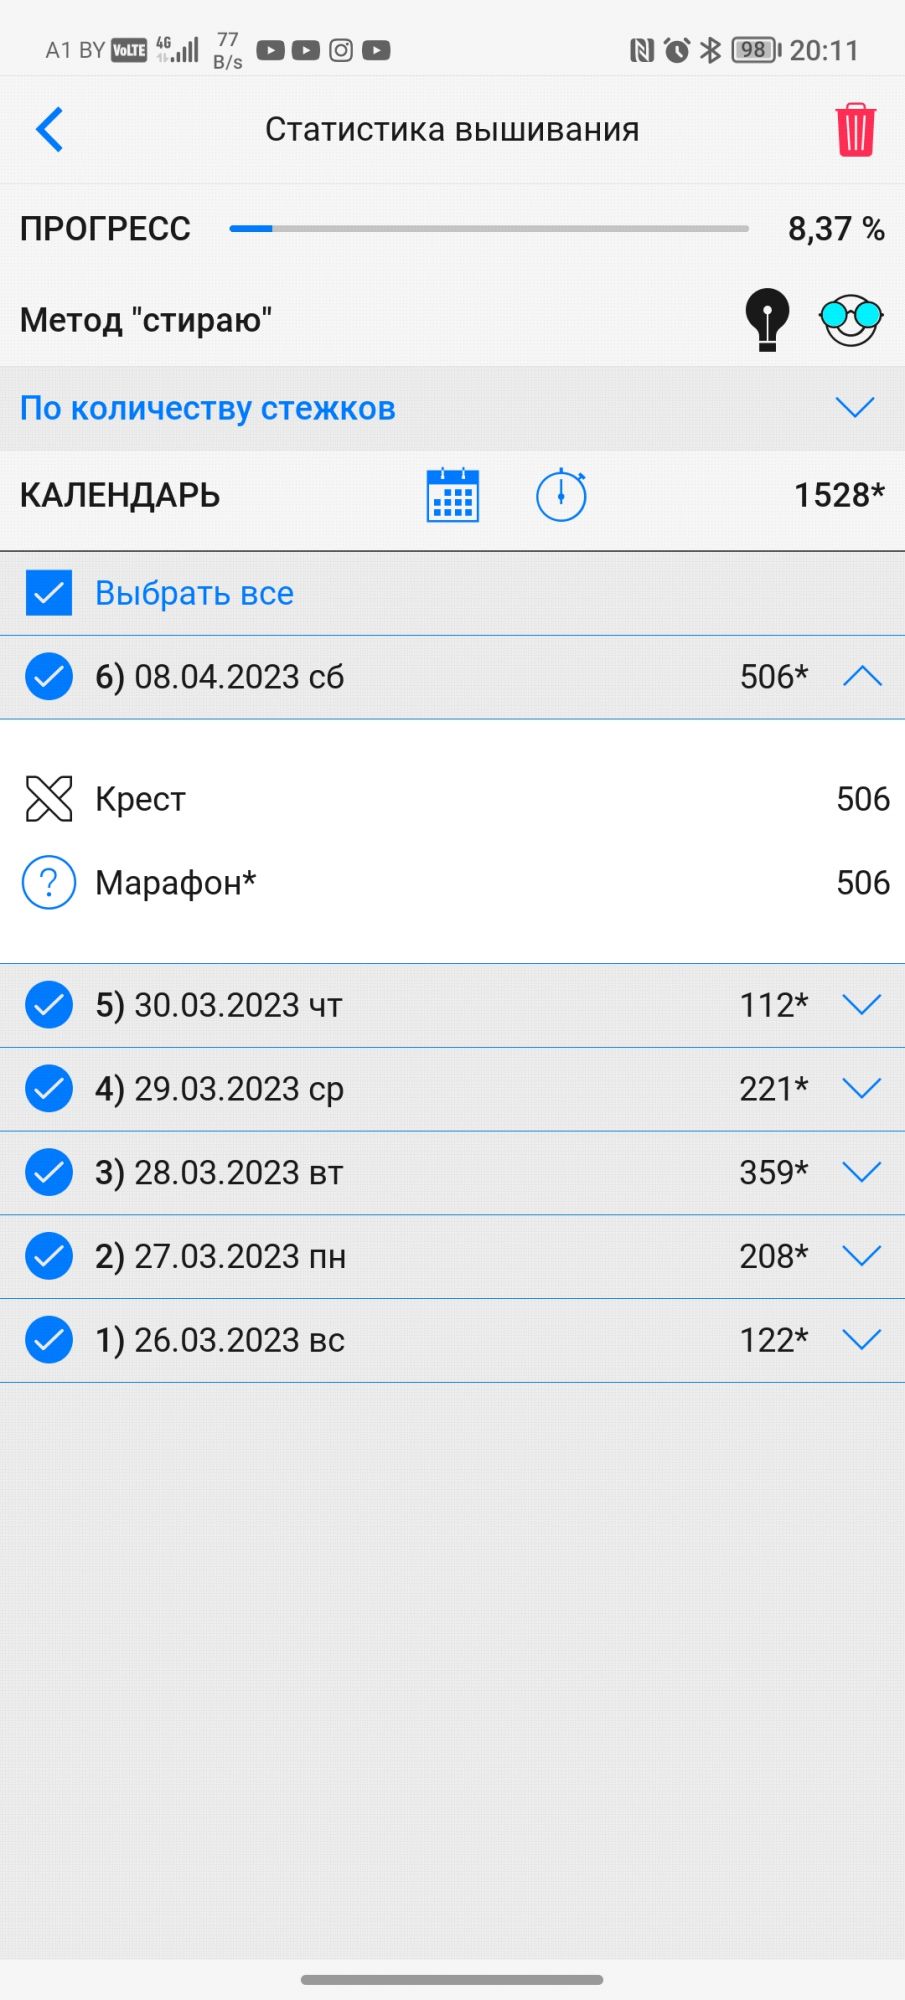
Task: Tap the Метод "стираю" label
Action: tap(146, 320)
